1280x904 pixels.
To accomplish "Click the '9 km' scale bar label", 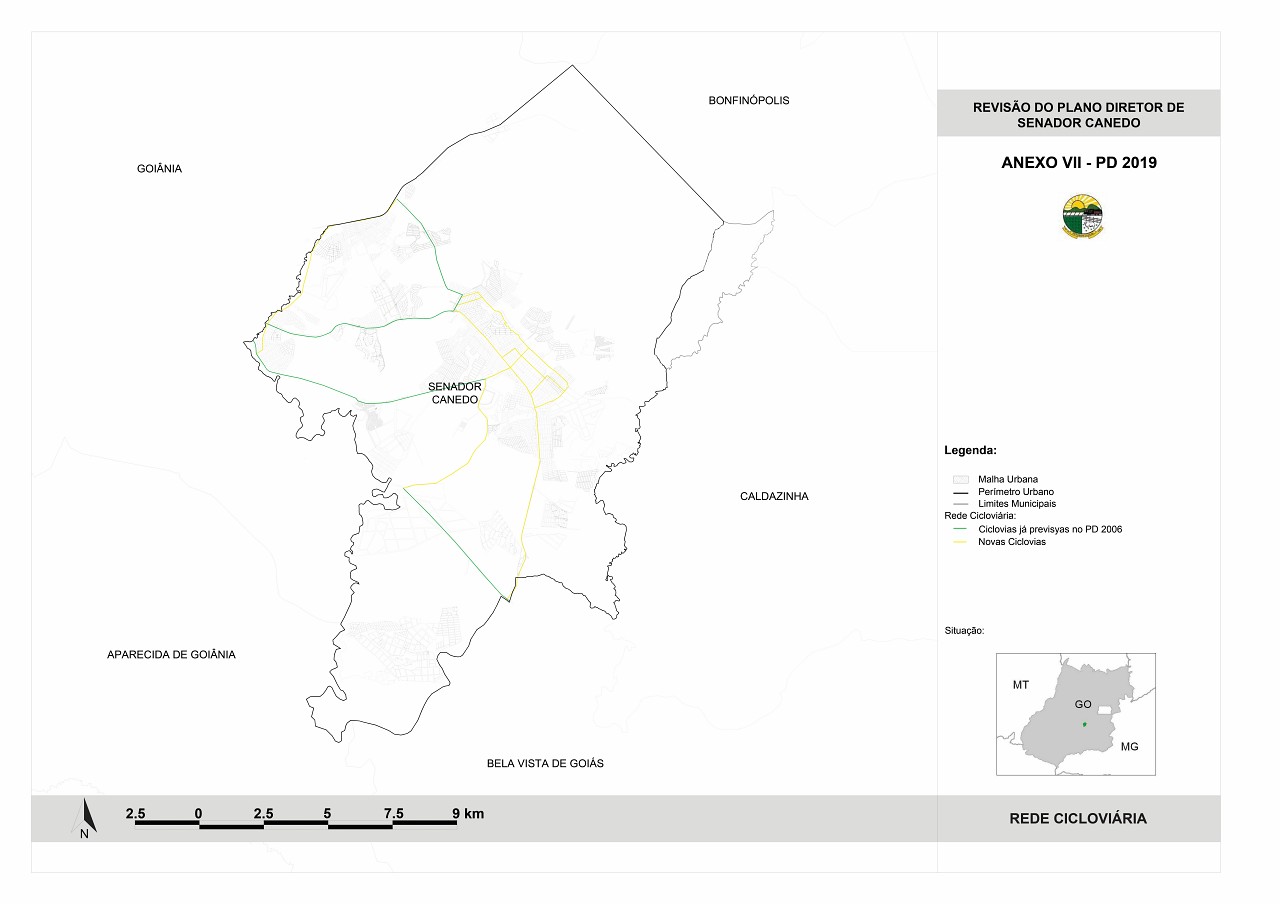I will click(468, 814).
